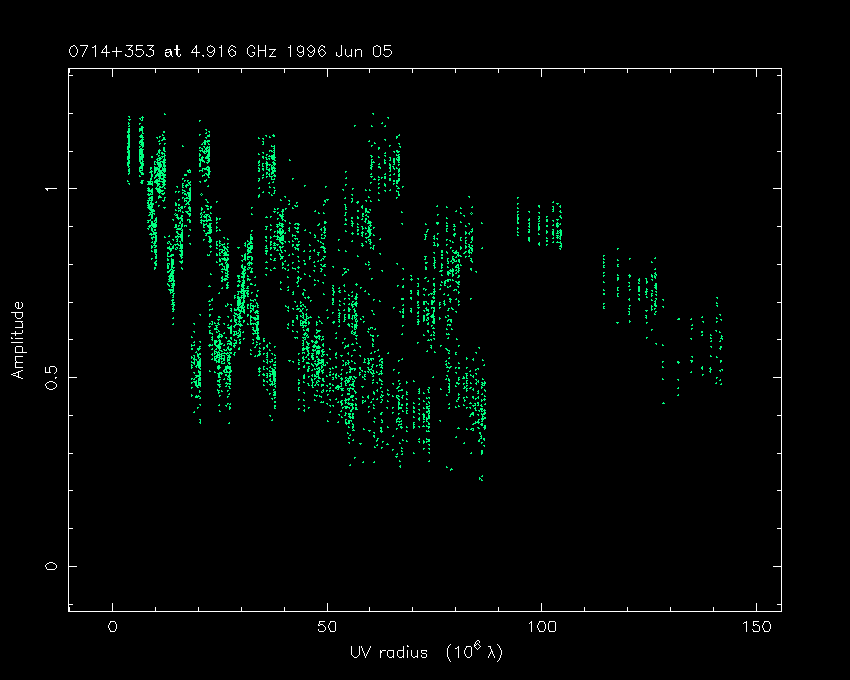Click the y-axis tick label "0.5"
Screen dimensions: 850x680
click(x=48, y=377)
